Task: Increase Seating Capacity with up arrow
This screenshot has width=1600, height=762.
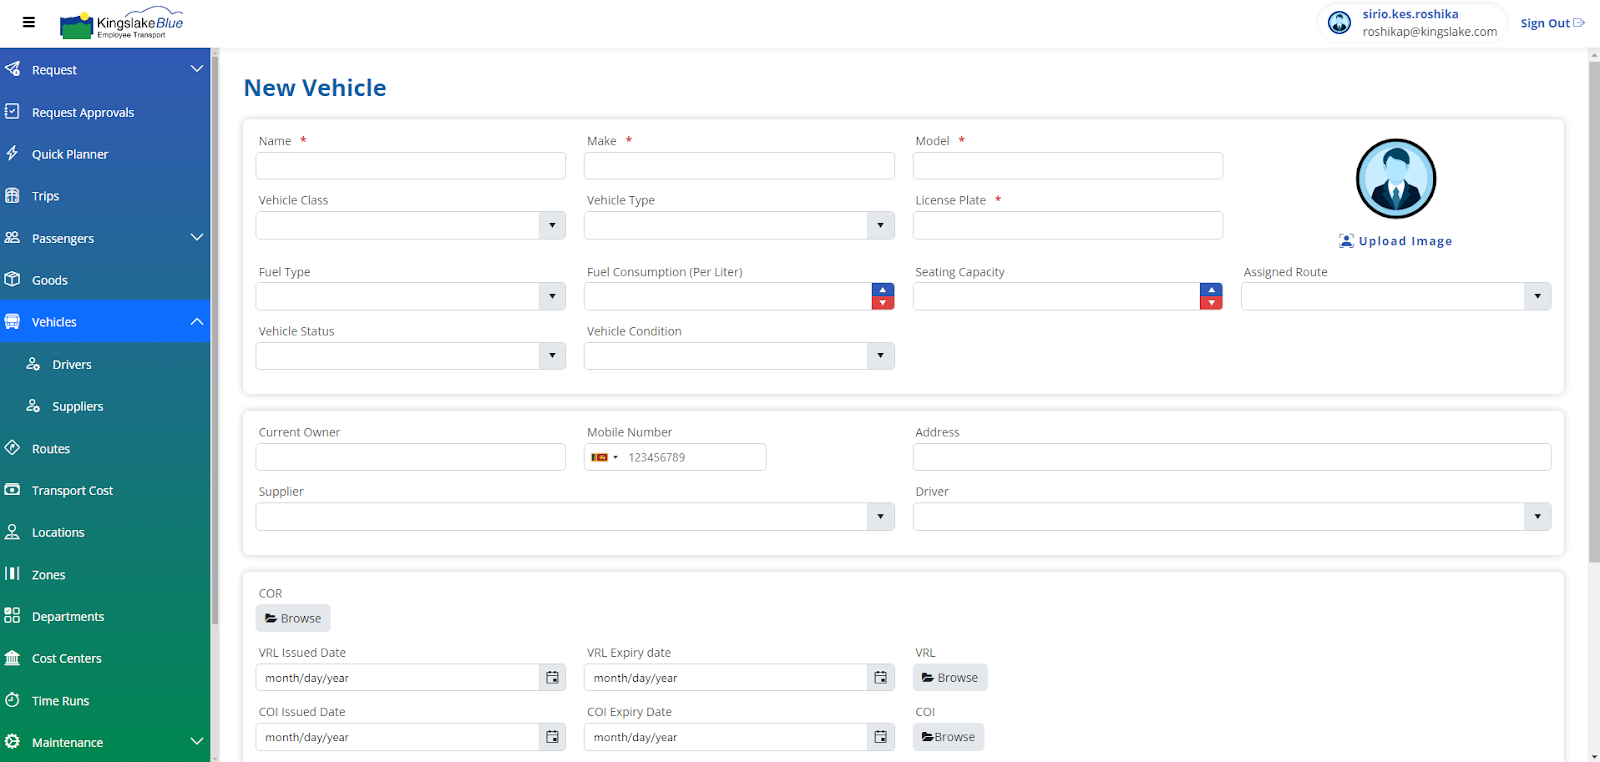Action: pos(1211,290)
